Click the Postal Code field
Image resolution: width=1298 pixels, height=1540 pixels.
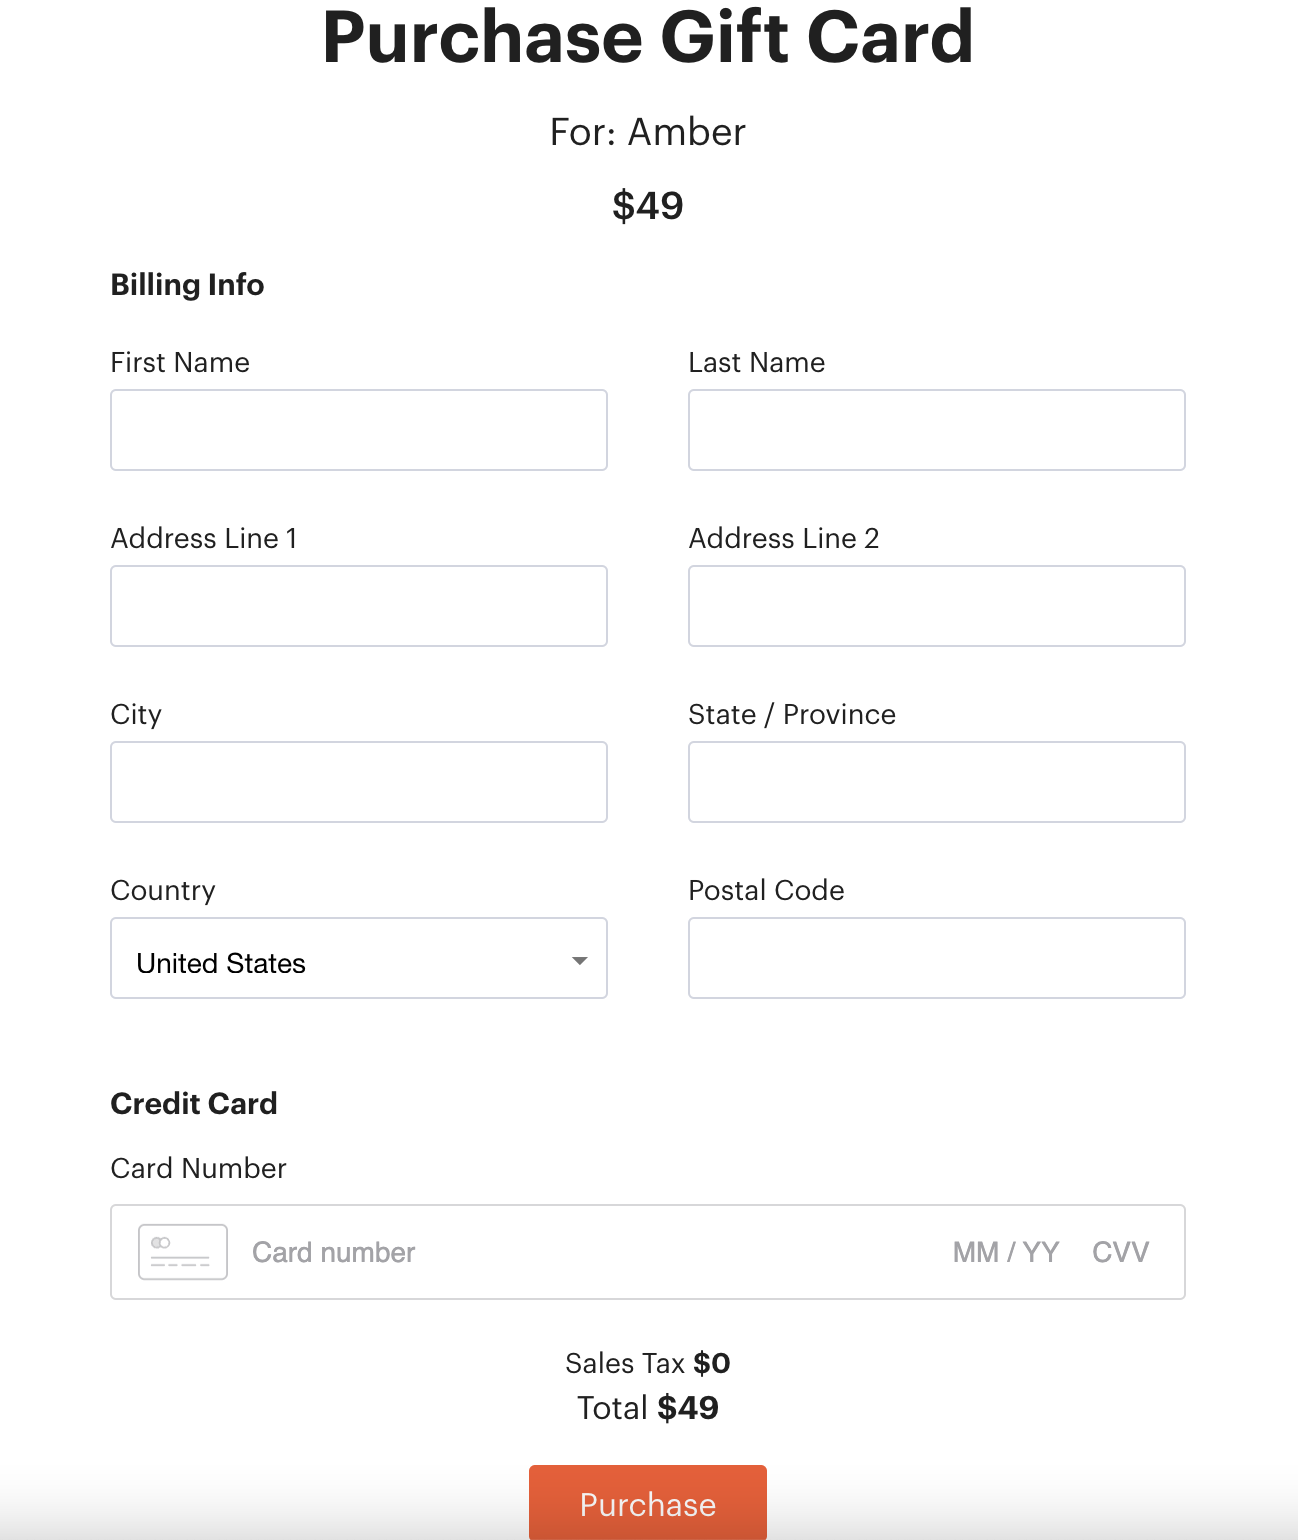pyautogui.click(x=937, y=958)
